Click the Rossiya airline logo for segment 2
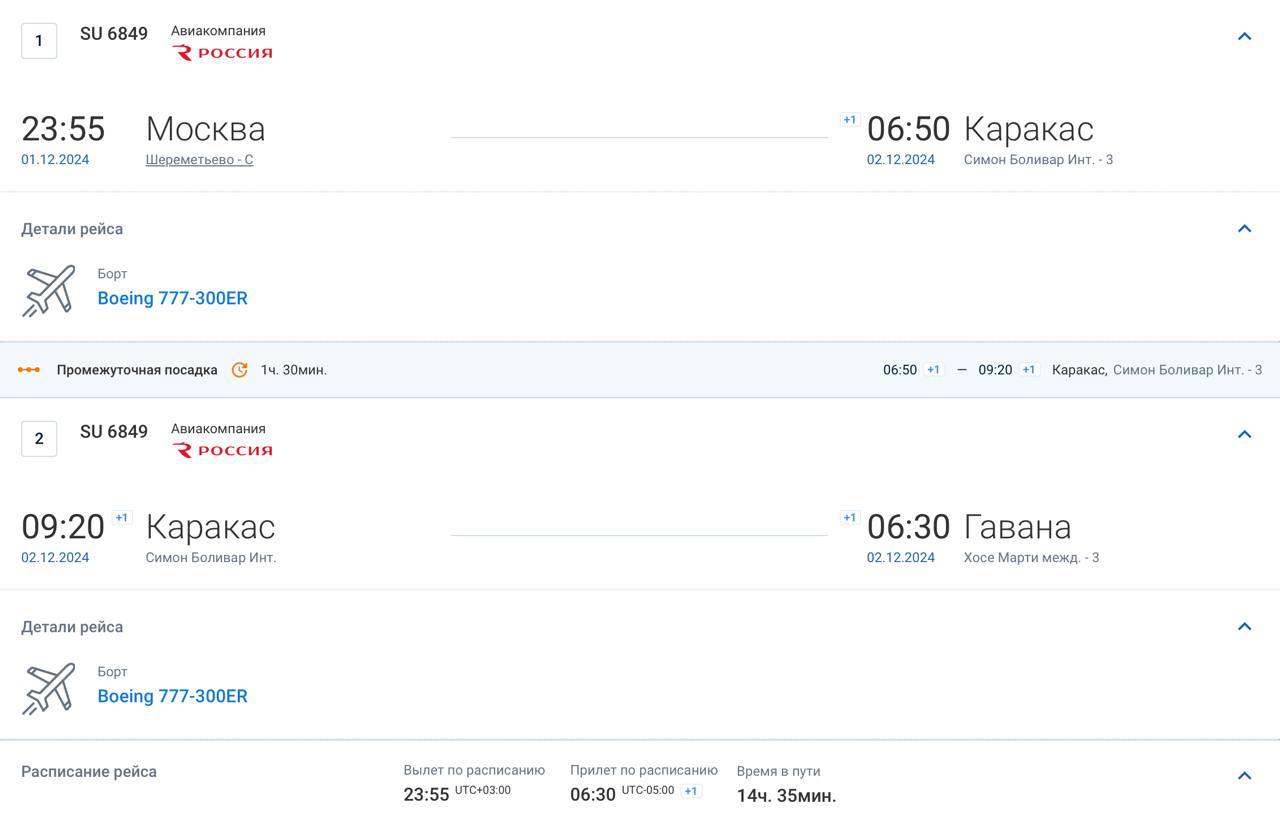 223,451
